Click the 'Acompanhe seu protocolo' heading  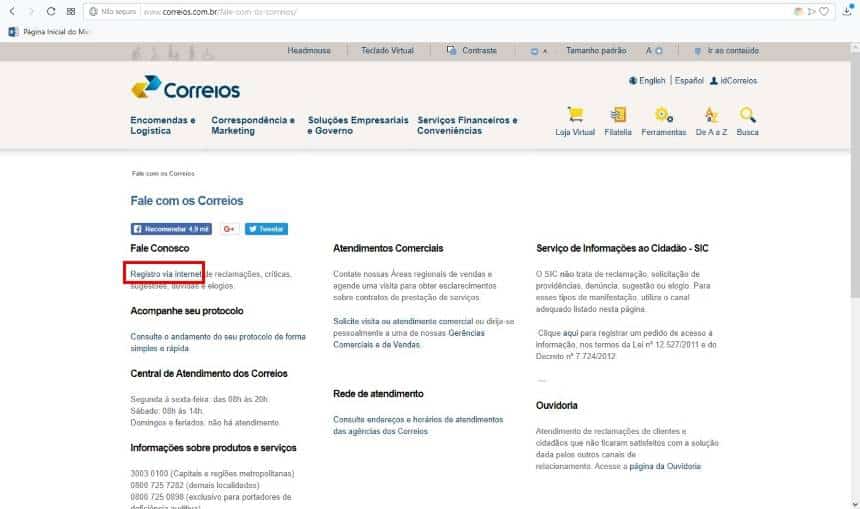(x=186, y=310)
